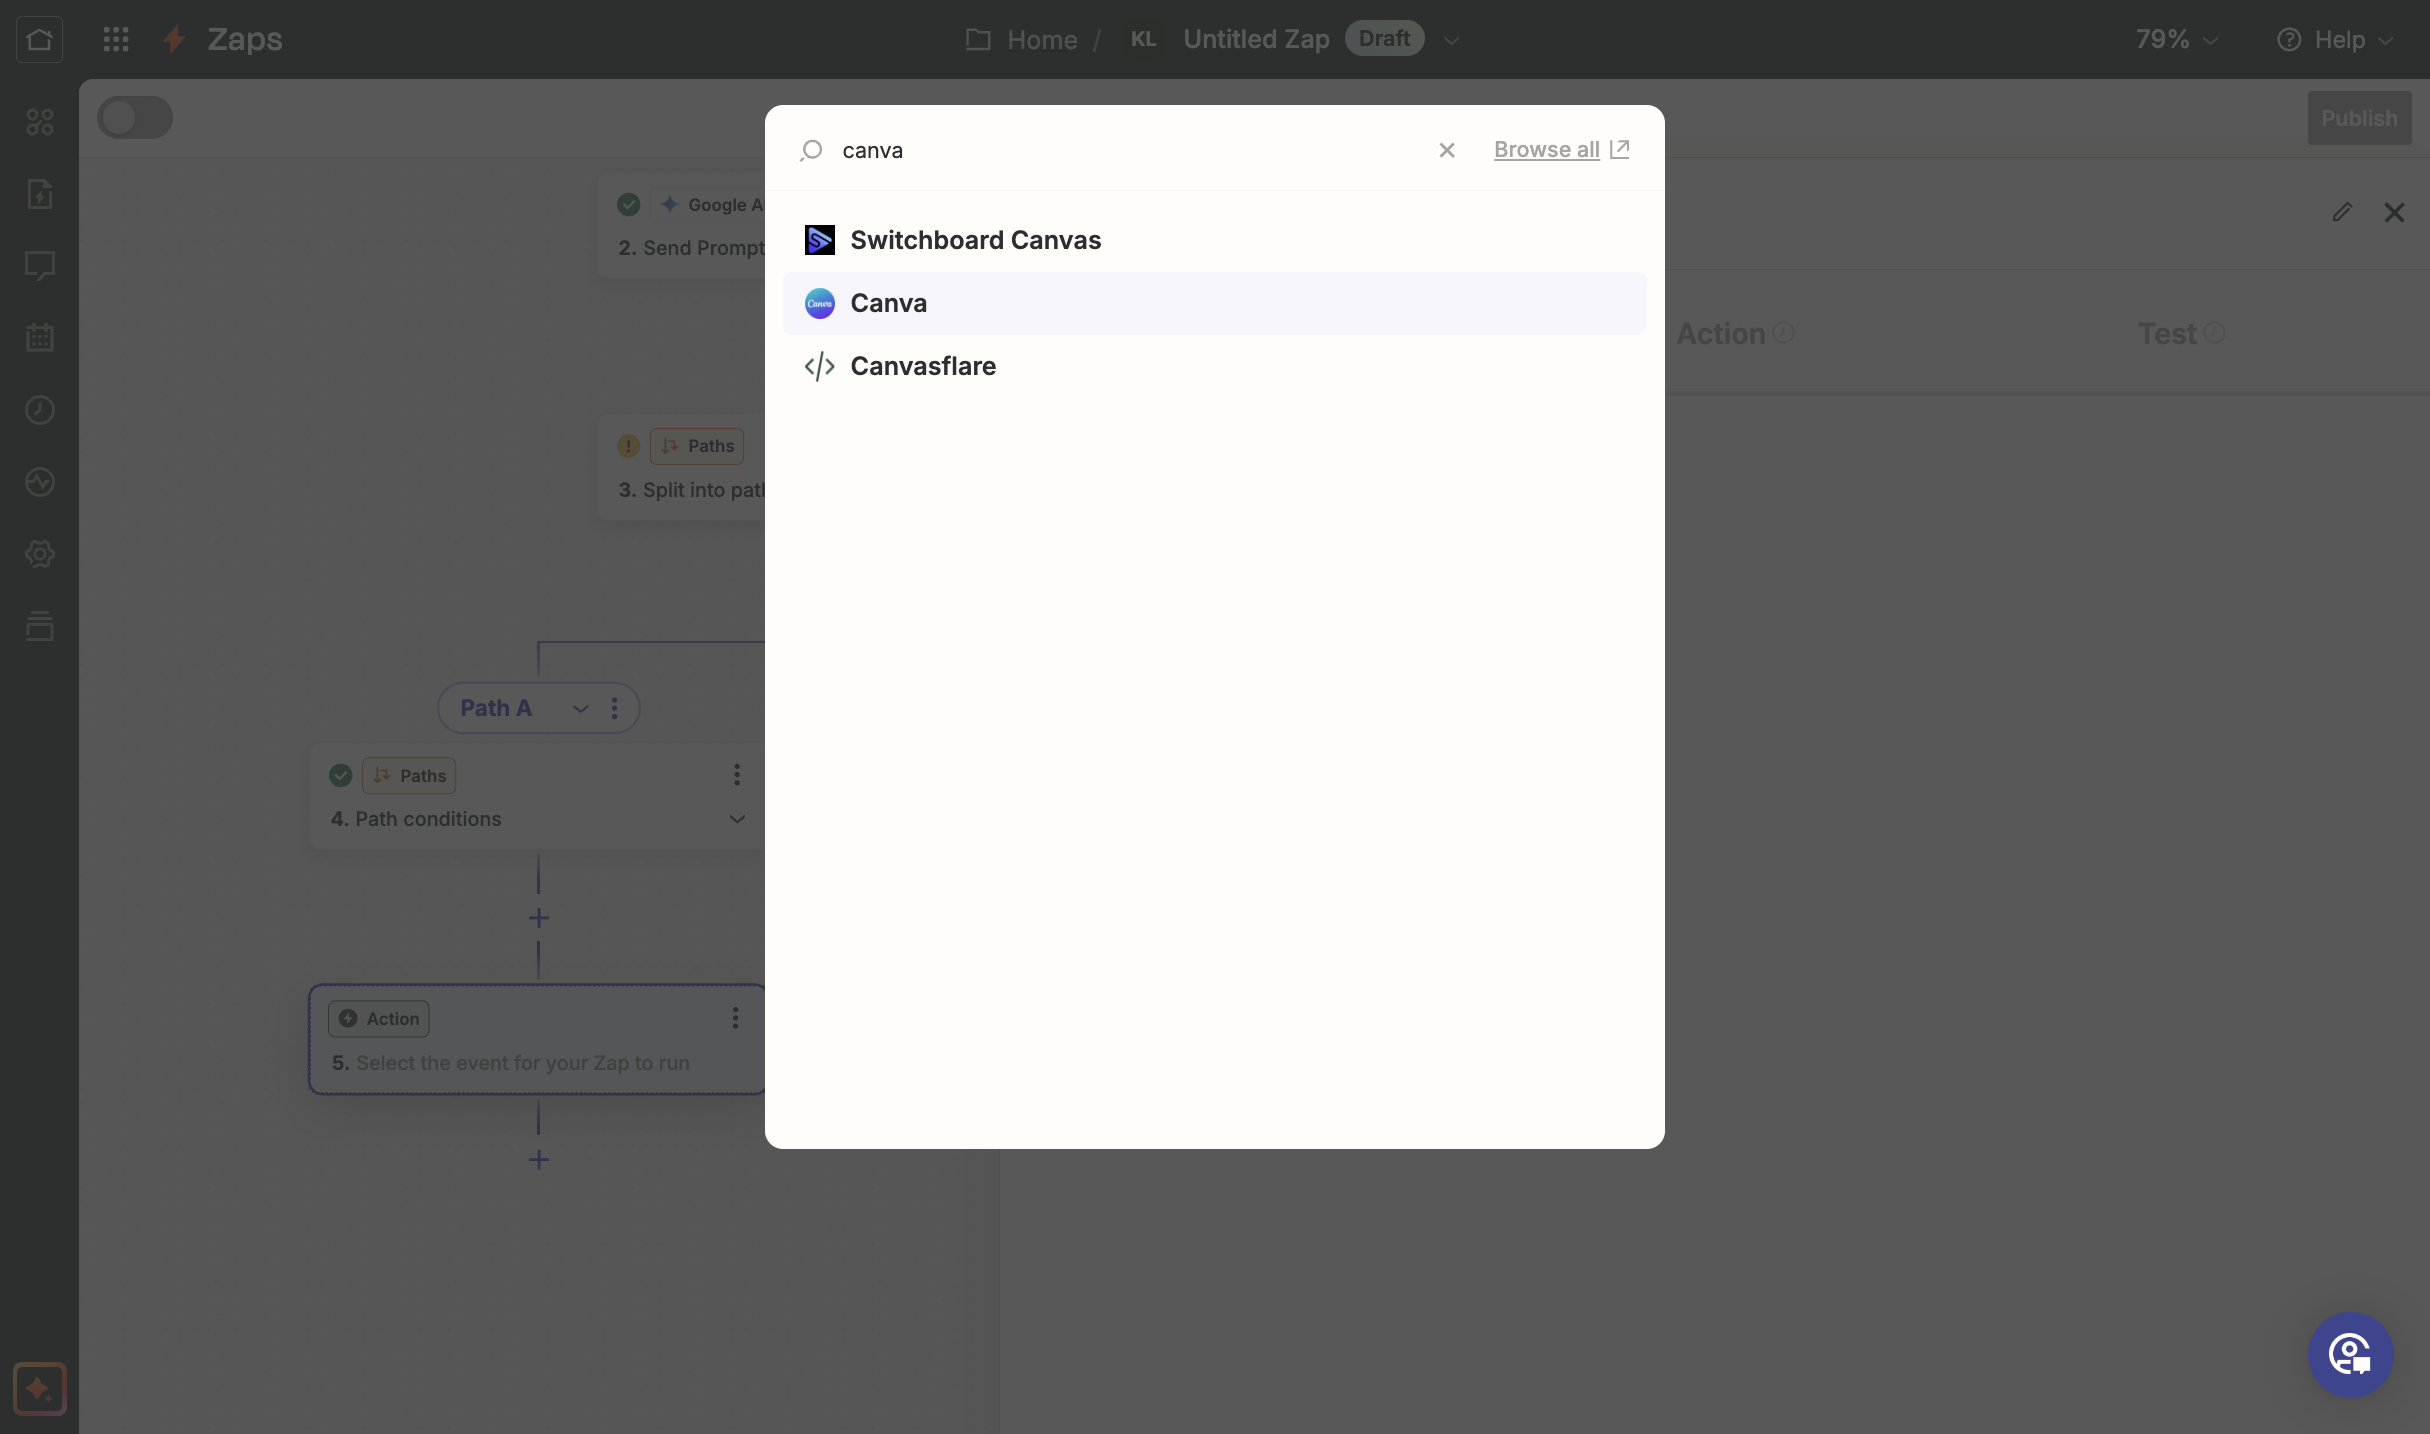Add a step below step 5
The height and width of the screenshot is (1434, 2430).
[x=539, y=1160]
